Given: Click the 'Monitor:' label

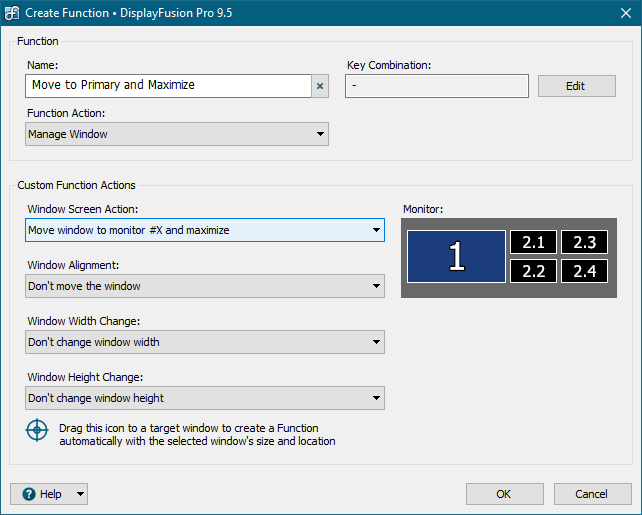Looking at the screenshot, I should [x=423, y=209].
